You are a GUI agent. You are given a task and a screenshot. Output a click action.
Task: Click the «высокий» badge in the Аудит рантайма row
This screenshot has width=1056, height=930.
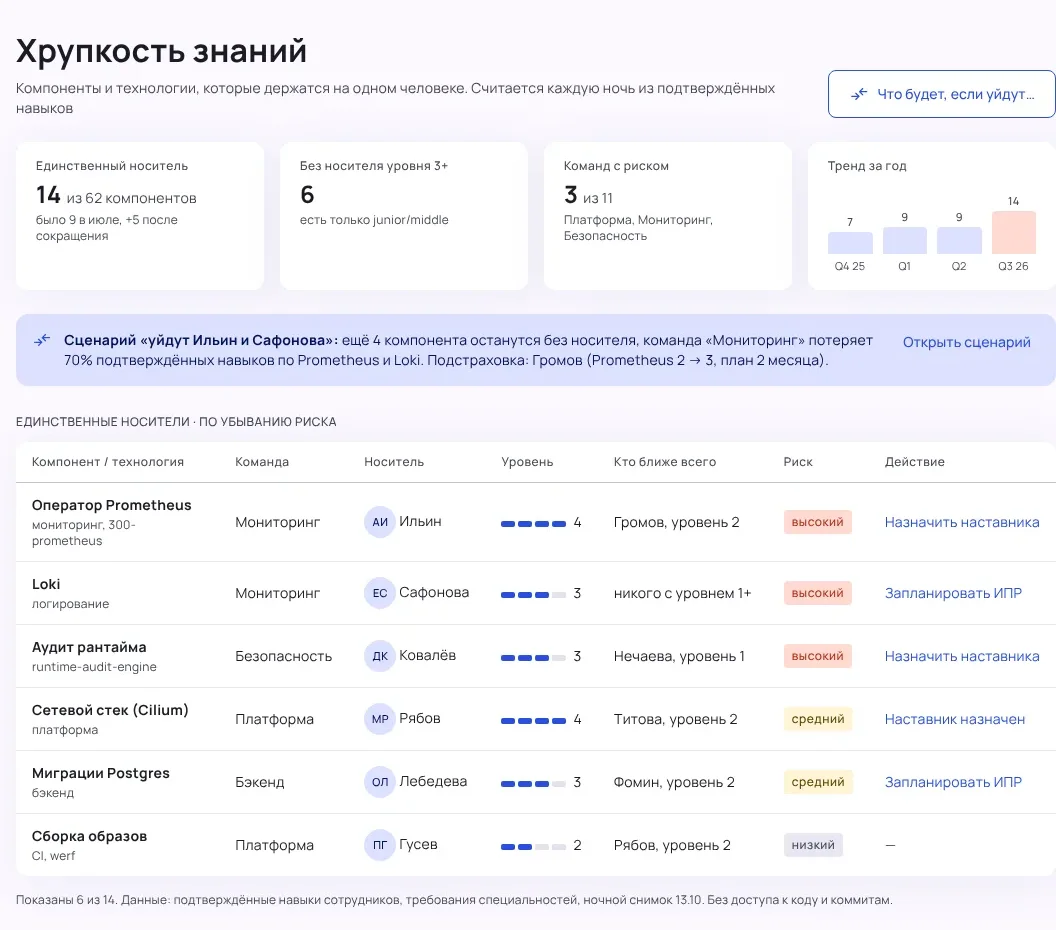coord(818,656)
